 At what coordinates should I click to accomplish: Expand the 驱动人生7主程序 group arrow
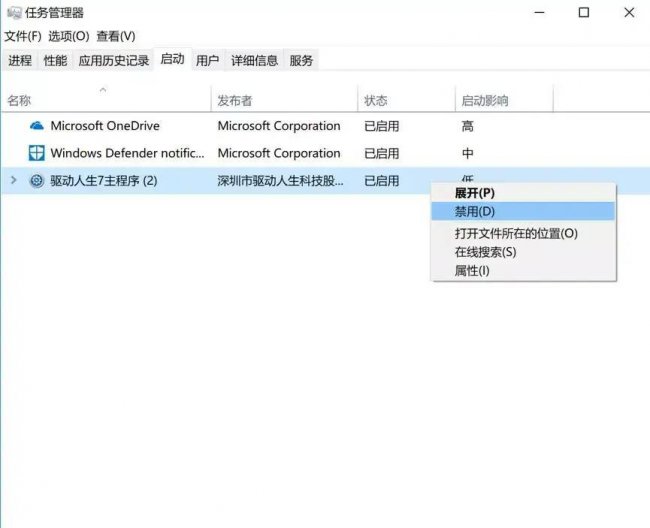pyautogui.click(x=13, y=180)
